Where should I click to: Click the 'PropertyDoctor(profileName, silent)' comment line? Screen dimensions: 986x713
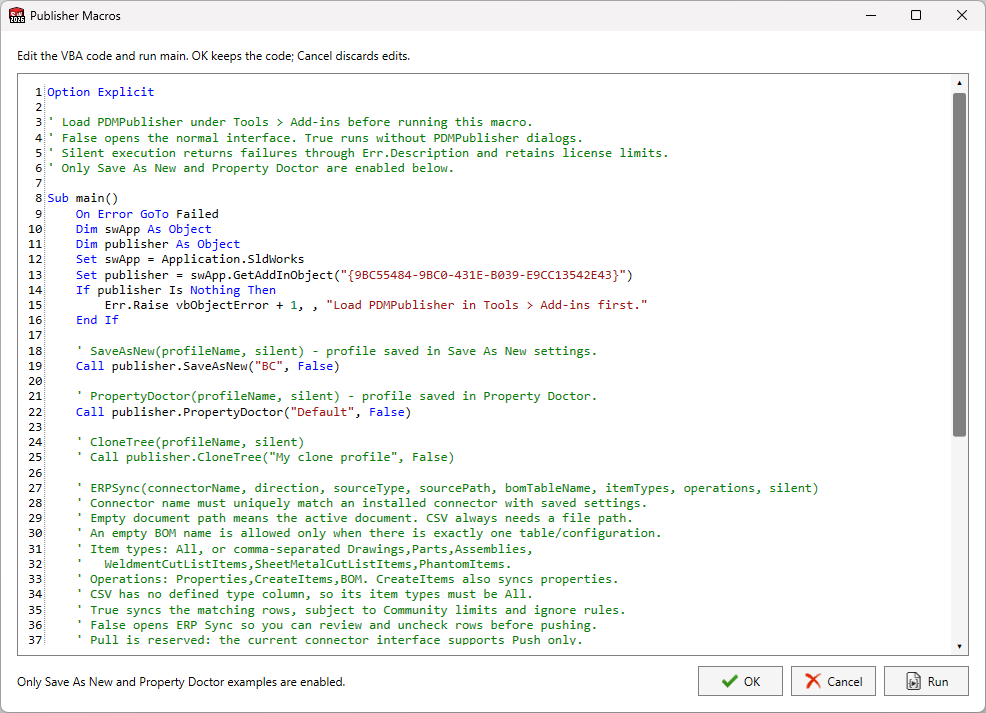tap(336, 396)
